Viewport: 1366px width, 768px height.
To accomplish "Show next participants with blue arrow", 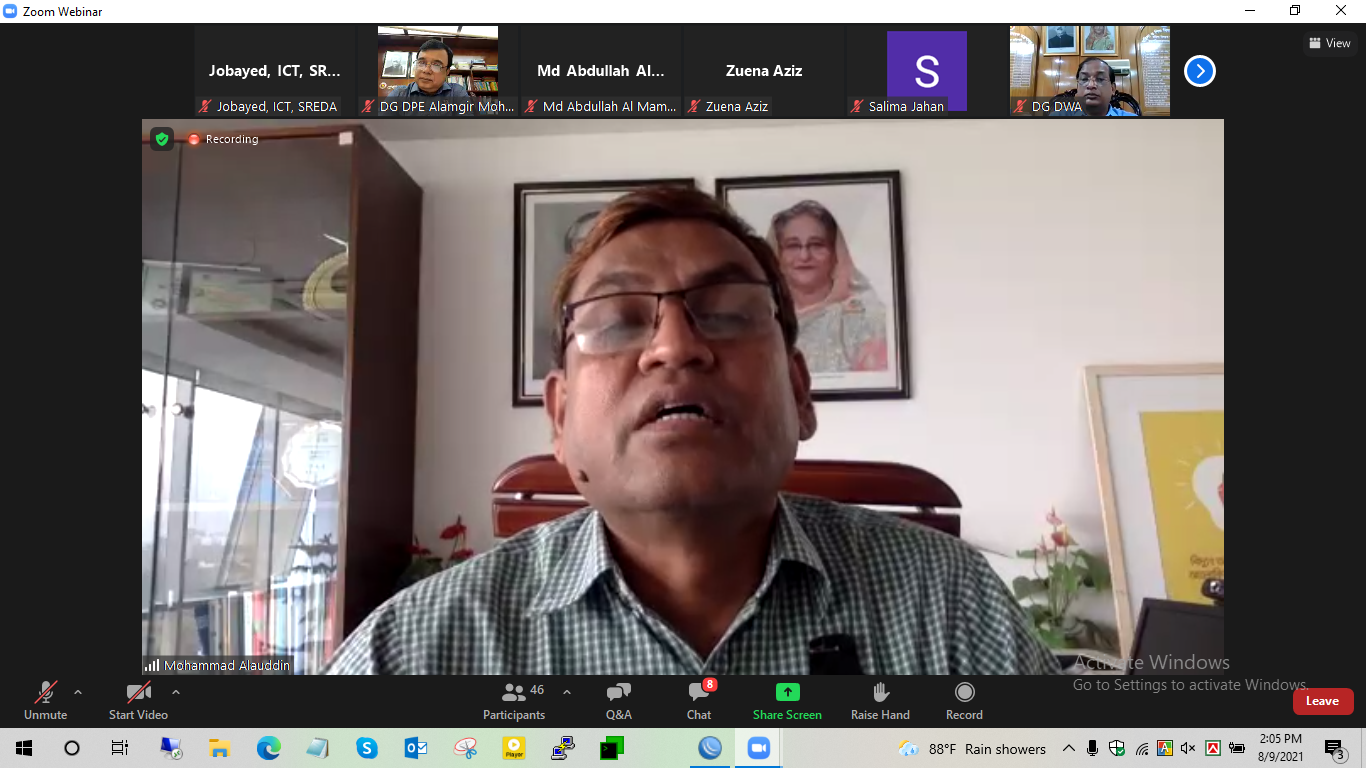I will [x=1199, y=71].
